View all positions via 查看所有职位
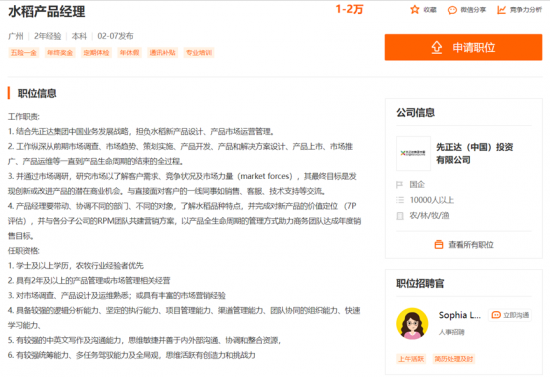The image size is (550, 377). [x=464, y=244]
